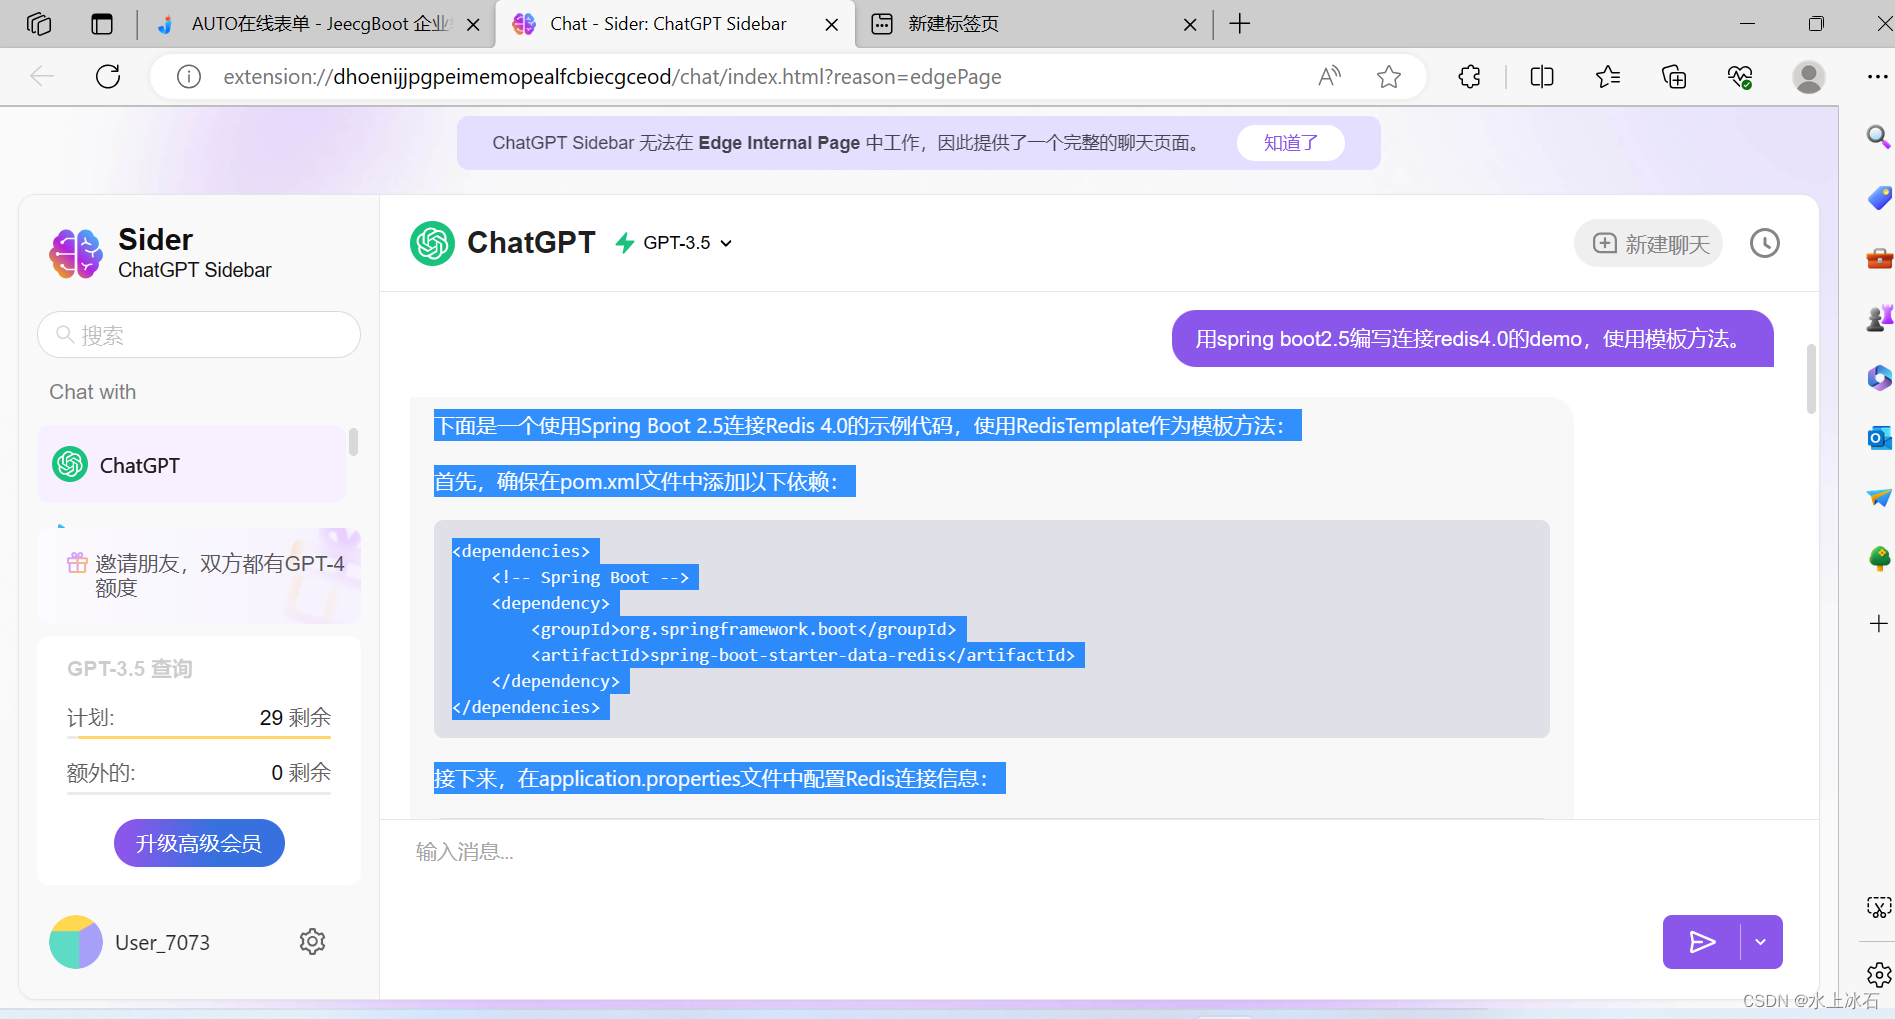Click the Chat with list scrollbar
The height and width of the screenshot is (1019, 1895).
point(353,442)
